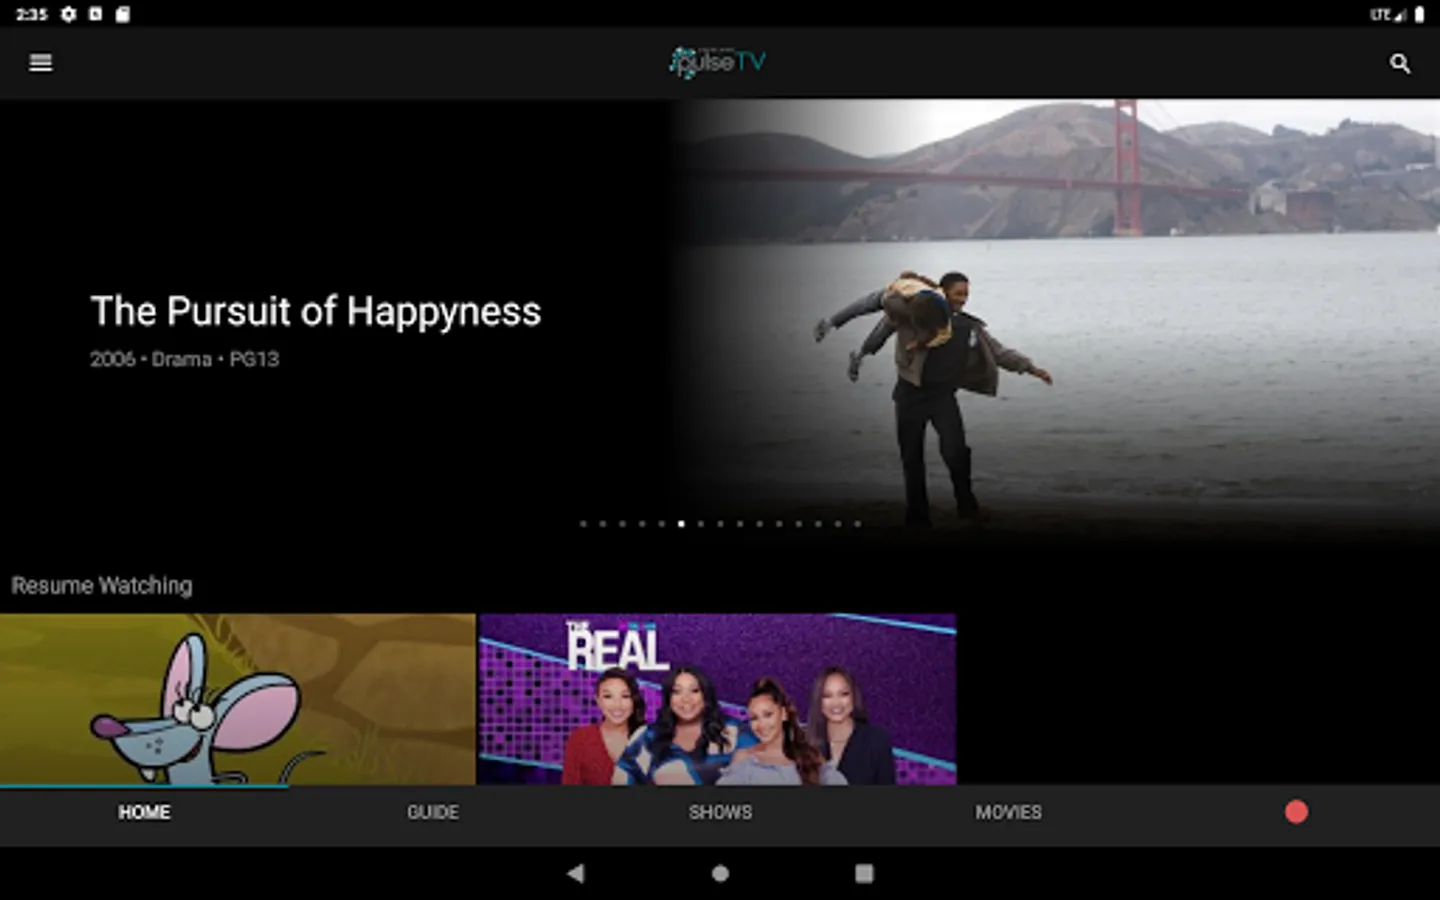Tap the SD card status icon
This screenshot has height=900, width=1440.
[122, 14]
